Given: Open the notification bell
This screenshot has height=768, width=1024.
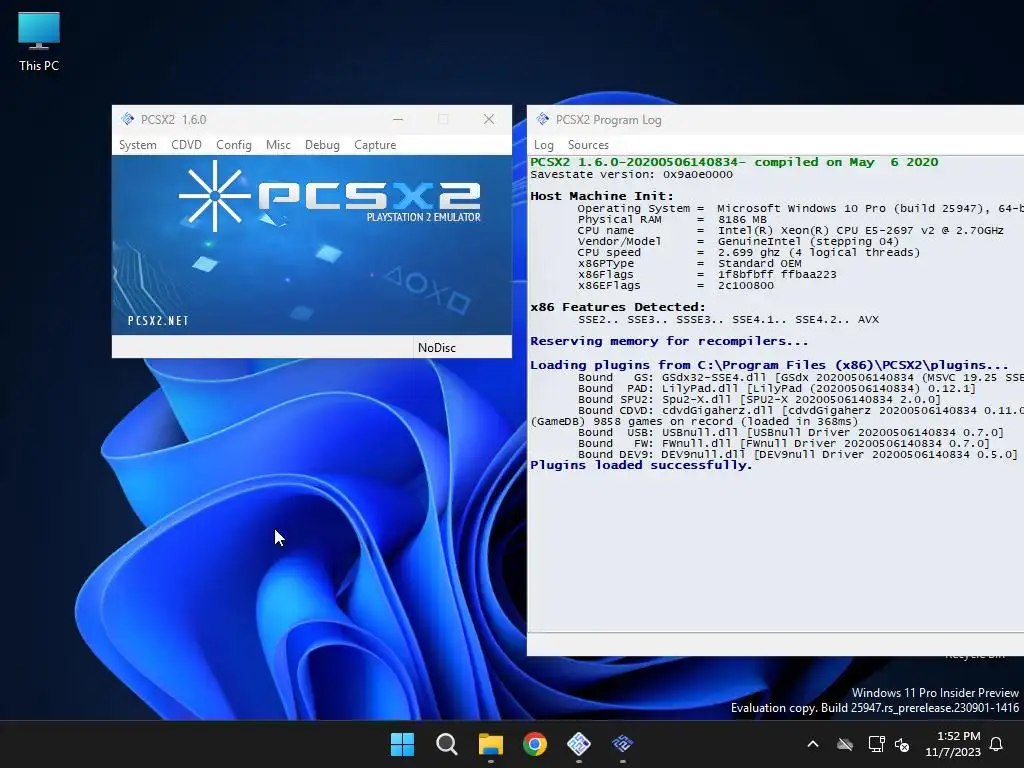Looking at the screenshot, I should click(x=997, y=744).
